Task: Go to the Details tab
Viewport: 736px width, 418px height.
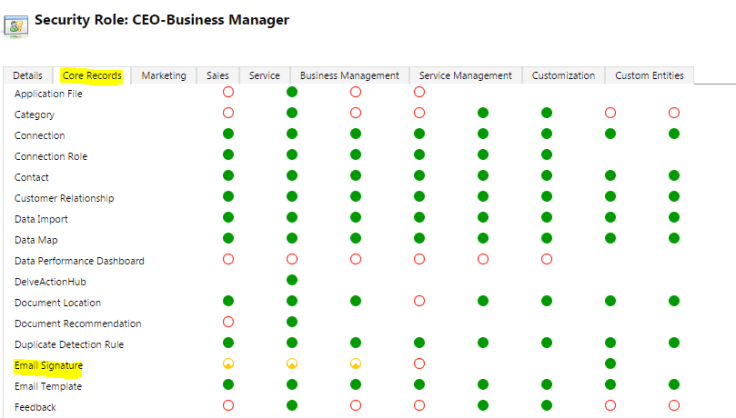Action: [28, 76]
